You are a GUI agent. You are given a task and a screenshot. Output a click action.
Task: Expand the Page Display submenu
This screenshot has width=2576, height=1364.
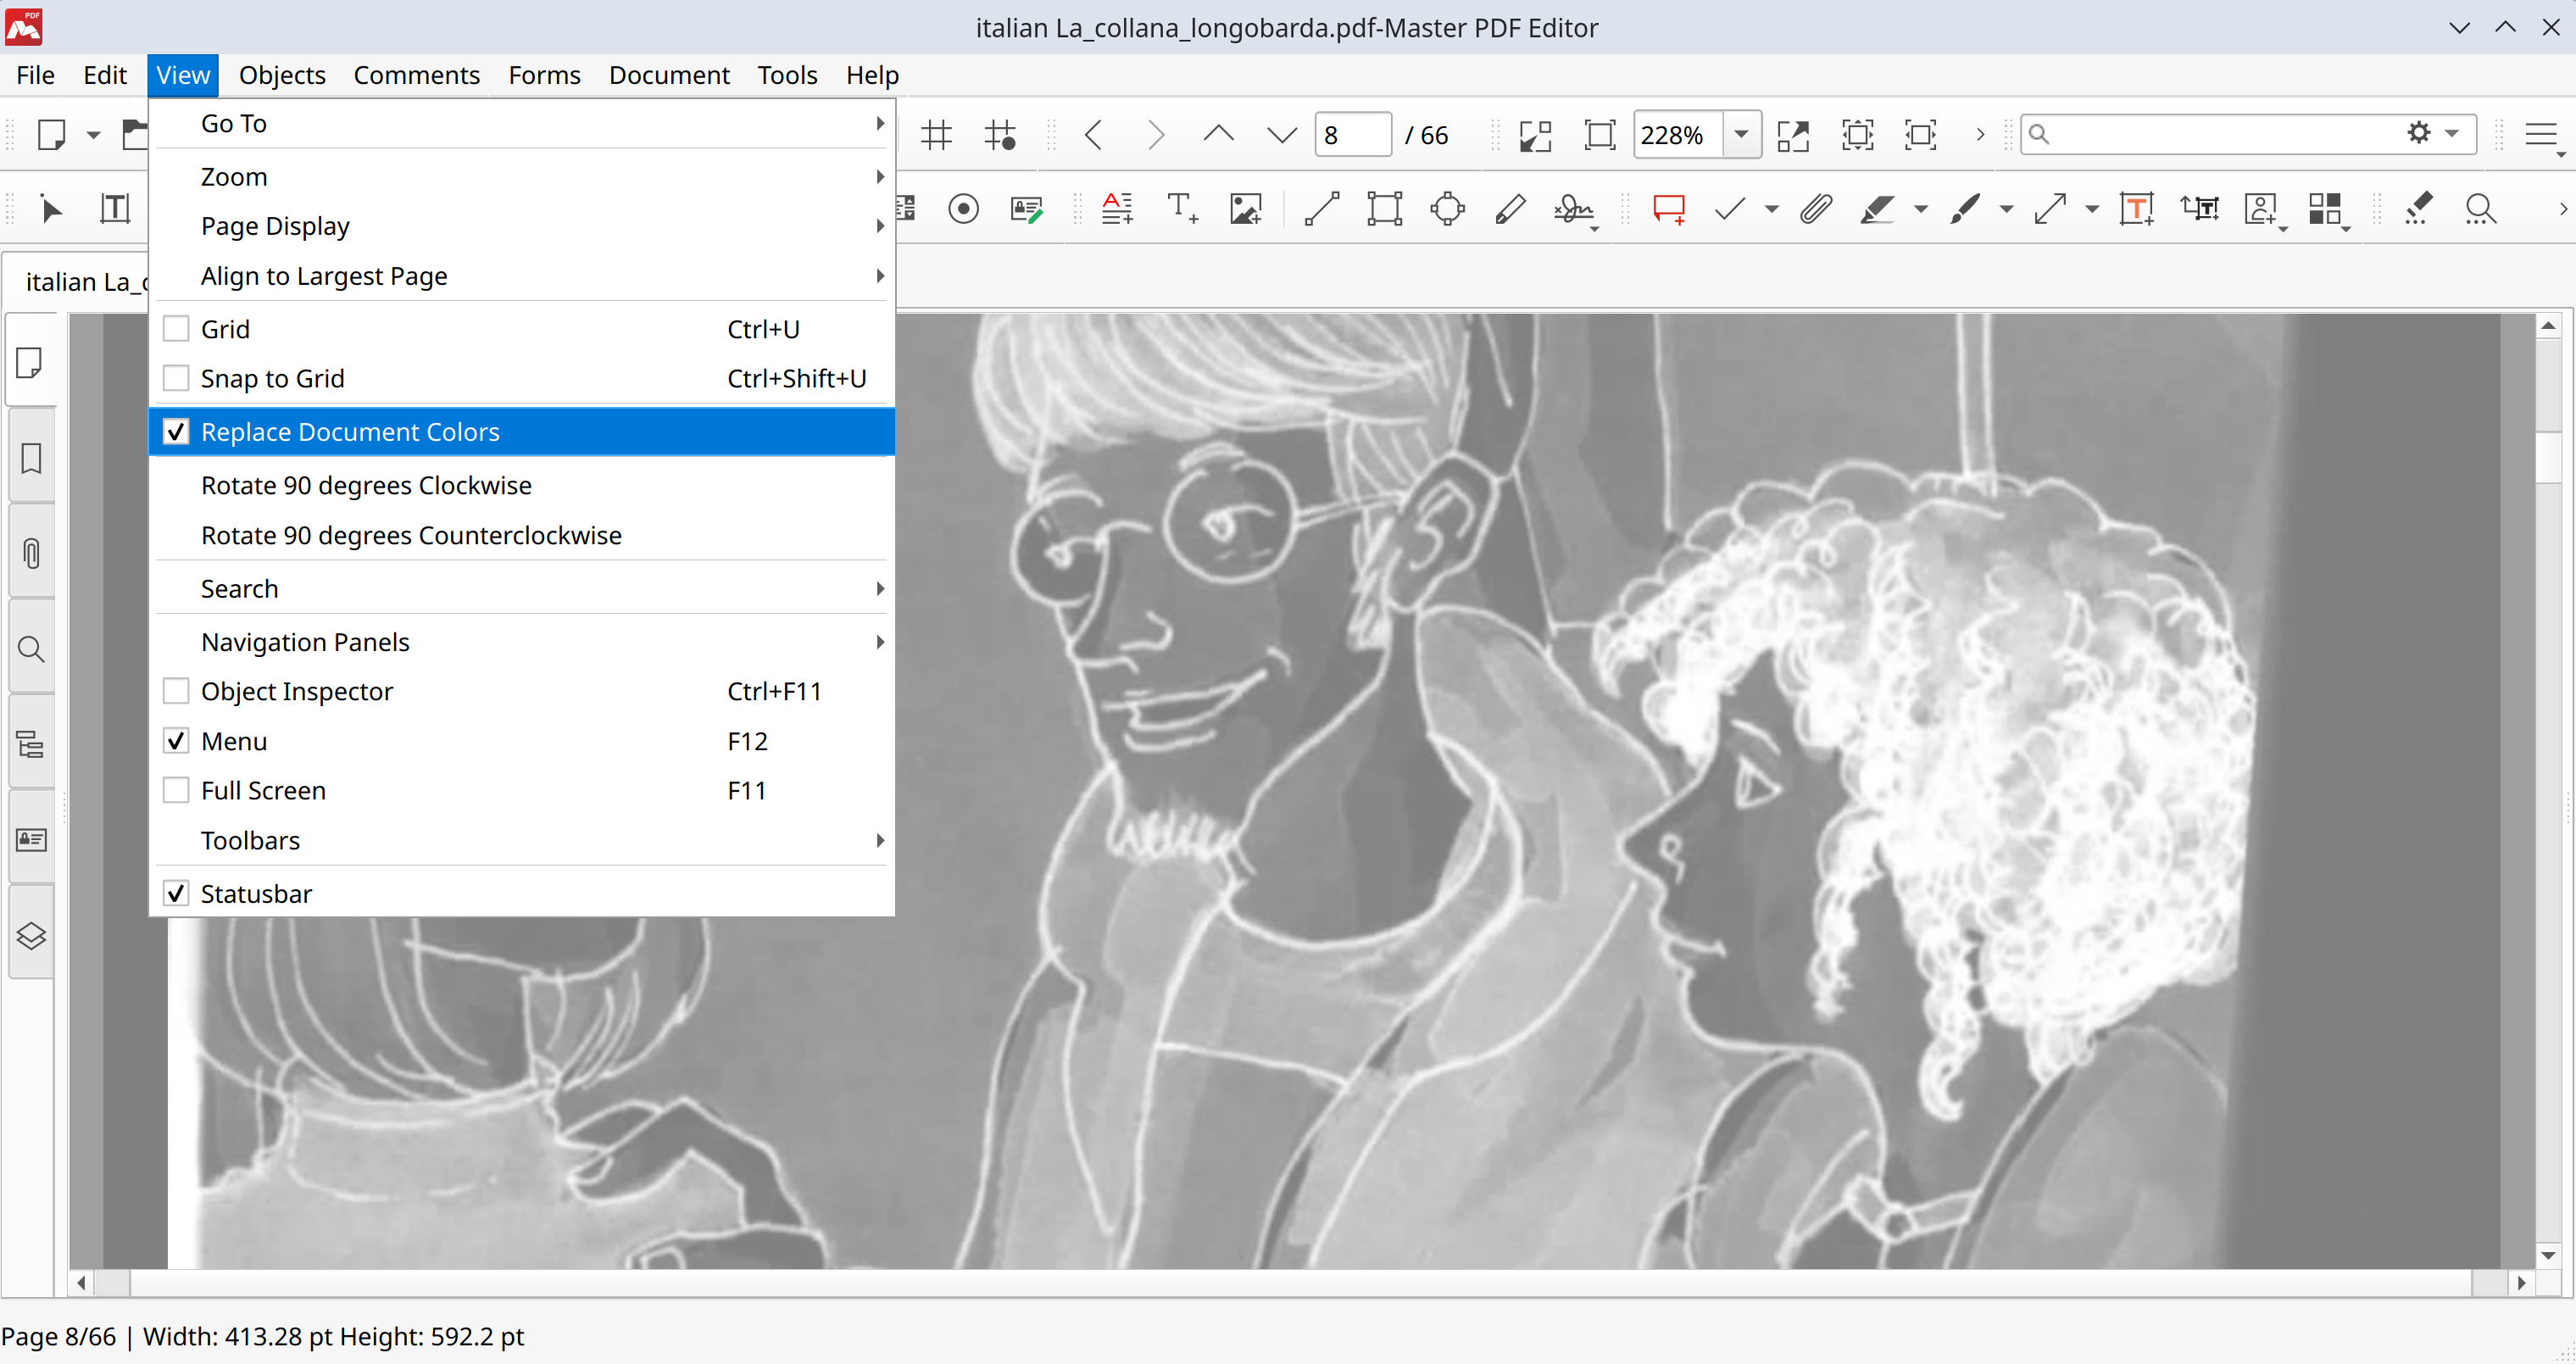(521, 226)
